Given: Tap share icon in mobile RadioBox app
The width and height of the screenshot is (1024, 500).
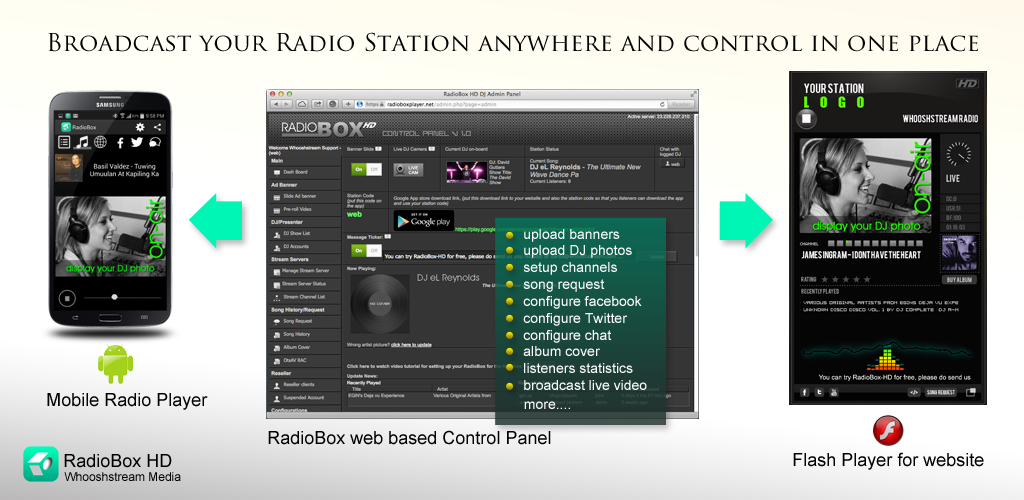Looking at the screenshot, I should point(157,127).
